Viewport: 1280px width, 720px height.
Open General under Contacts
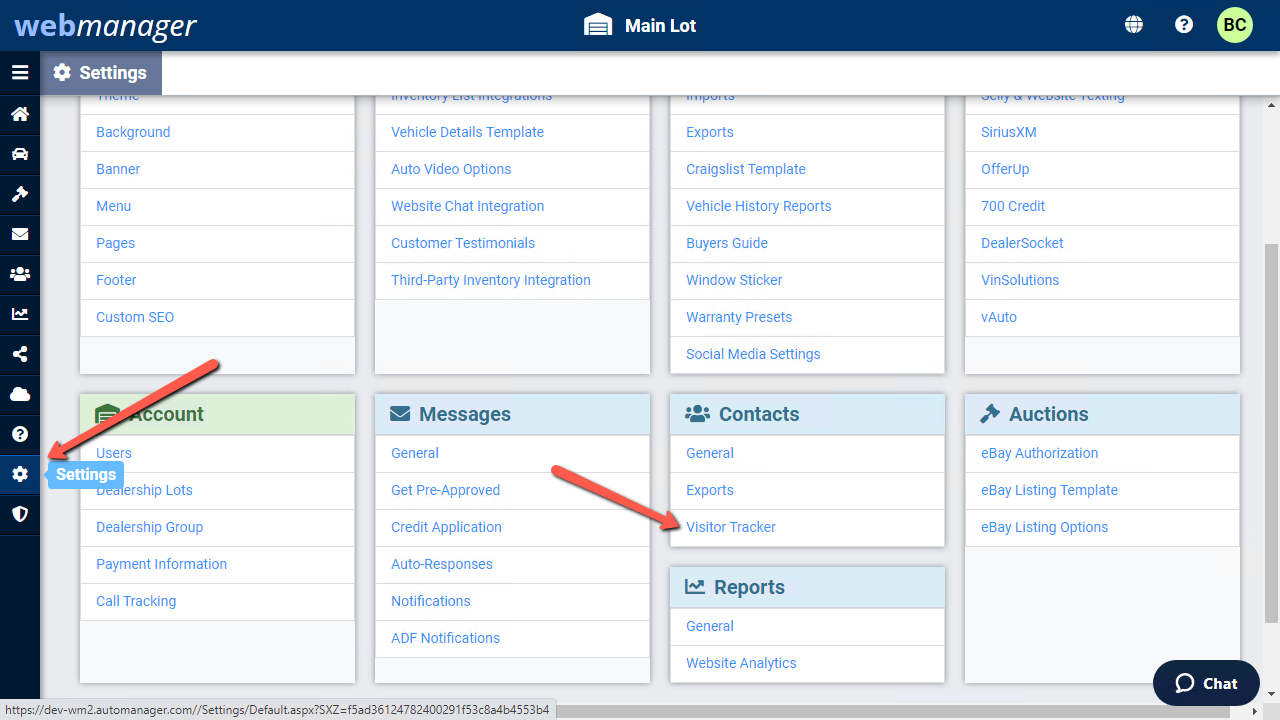click(x=710, y=453)
